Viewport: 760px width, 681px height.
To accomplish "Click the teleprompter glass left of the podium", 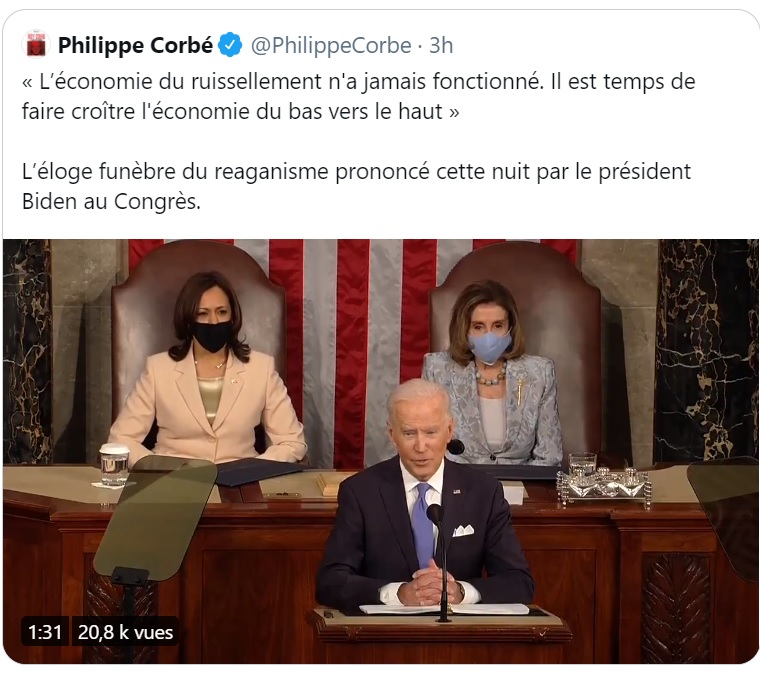I will pyautogui.click(x=155, y=518).
